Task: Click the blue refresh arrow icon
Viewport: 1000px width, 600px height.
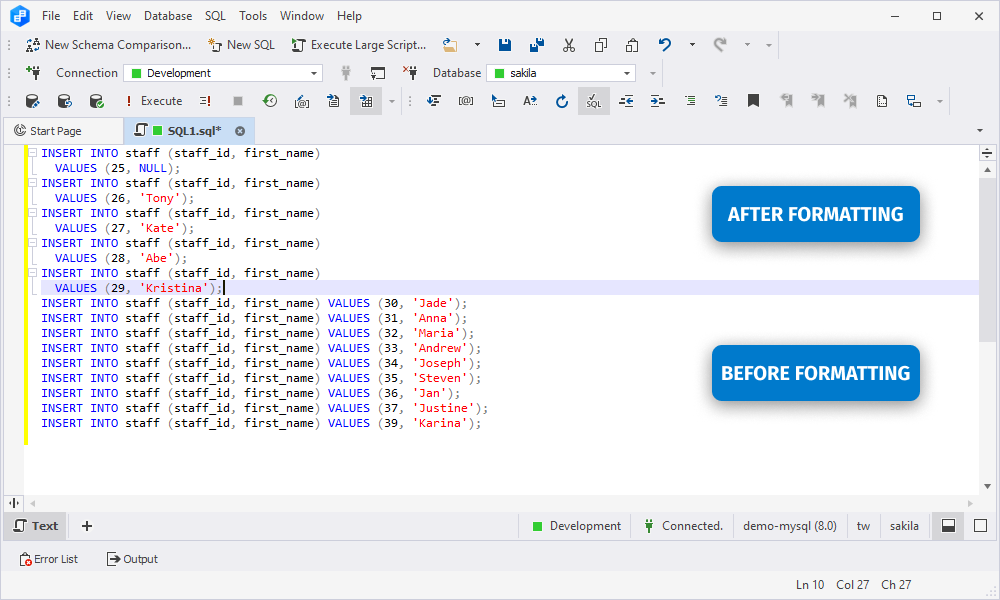Action: point(561,101)
